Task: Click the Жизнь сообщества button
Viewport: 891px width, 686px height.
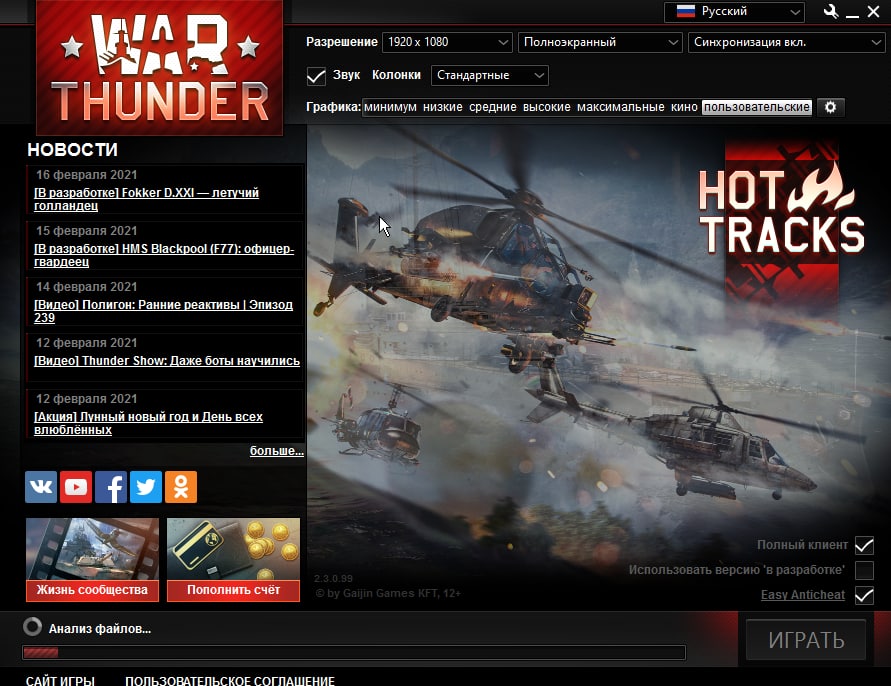Action: [x=92, y=590]
